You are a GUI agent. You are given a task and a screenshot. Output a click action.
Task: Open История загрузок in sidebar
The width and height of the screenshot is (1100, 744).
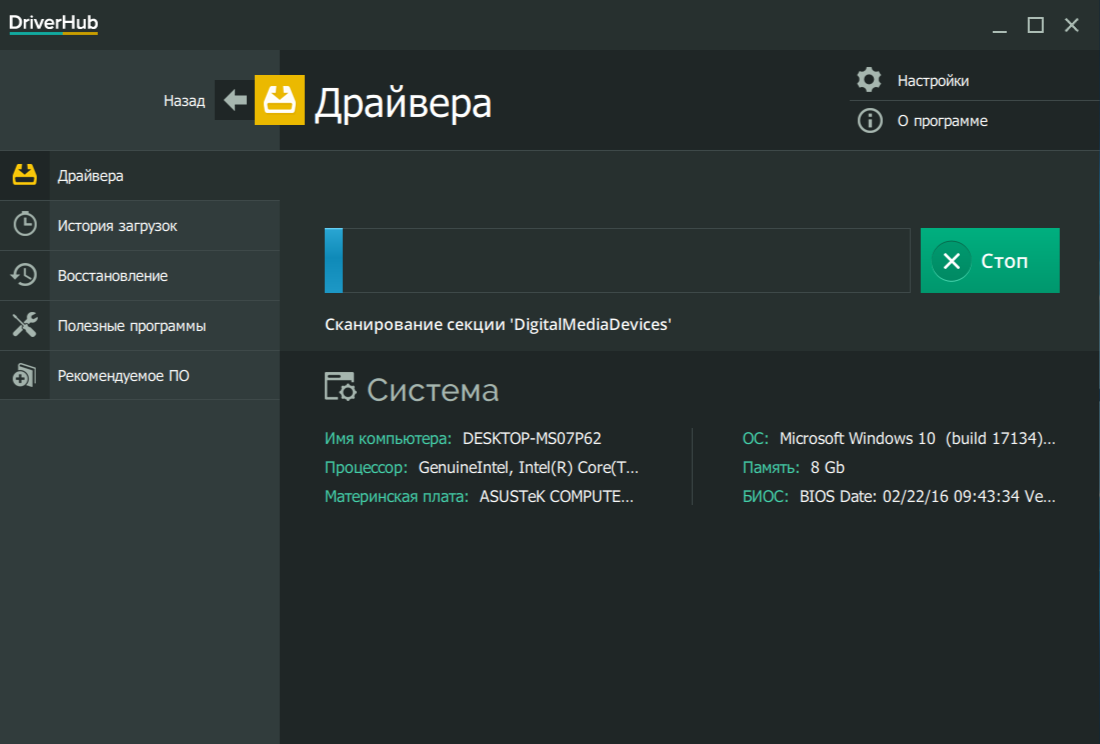click(x=140, y=226)
